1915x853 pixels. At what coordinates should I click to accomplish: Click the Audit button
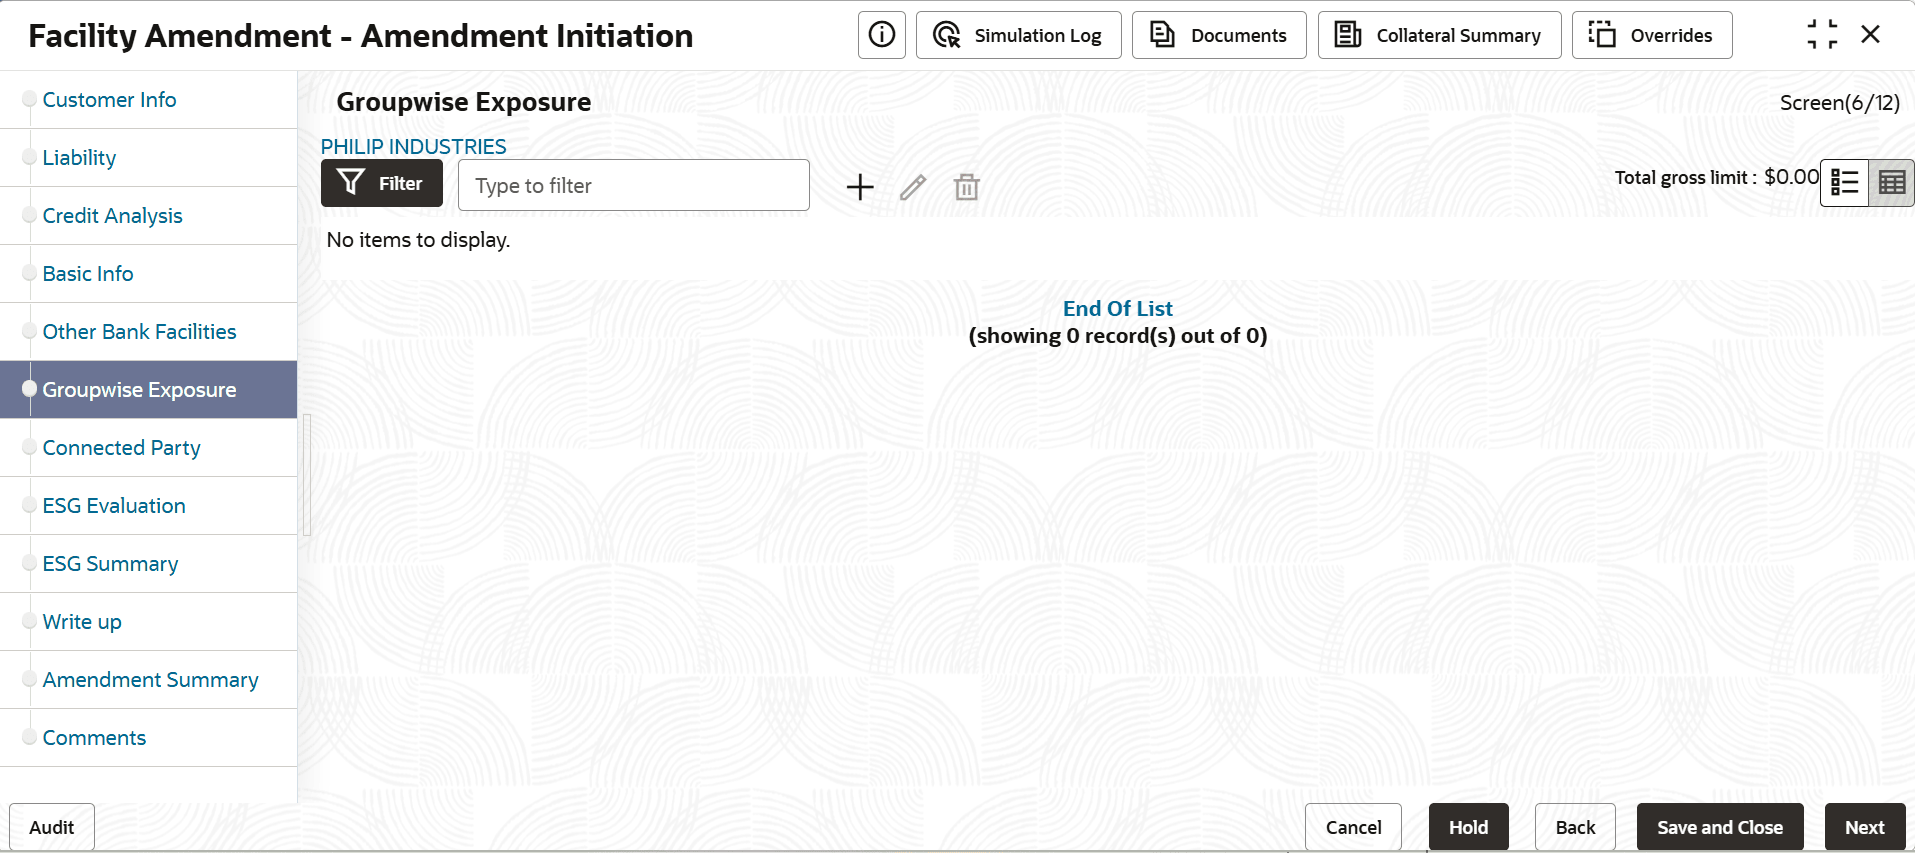52,827
